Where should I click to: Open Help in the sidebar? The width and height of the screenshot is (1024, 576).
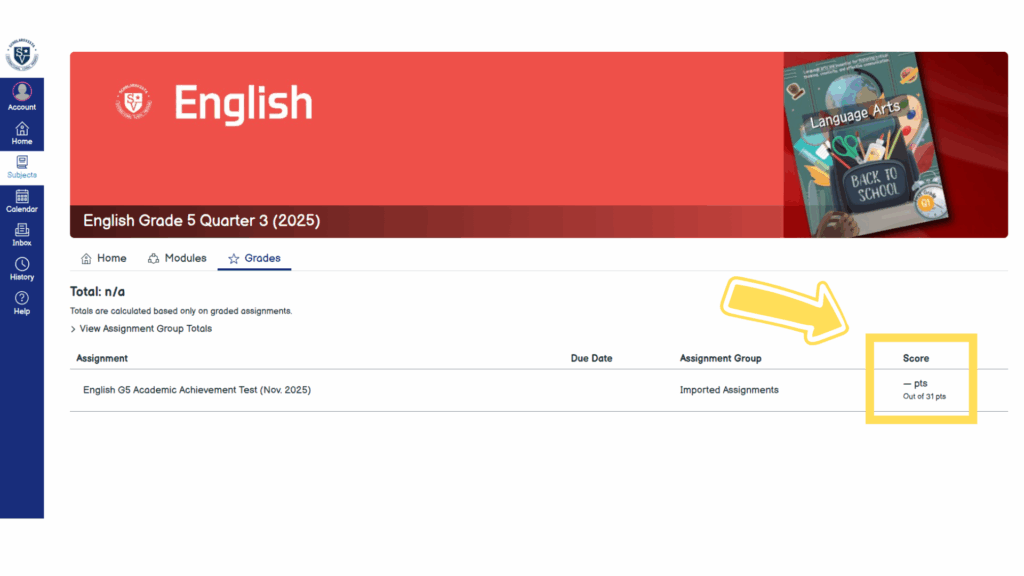pos(22,303)
